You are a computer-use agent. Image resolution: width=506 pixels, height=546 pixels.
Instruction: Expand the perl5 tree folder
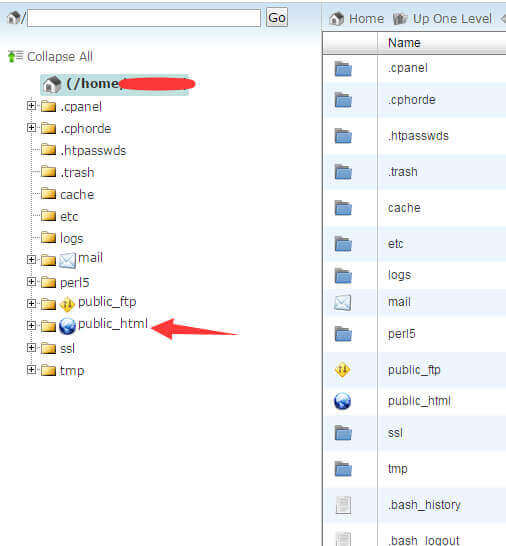[x=31, y=281]
